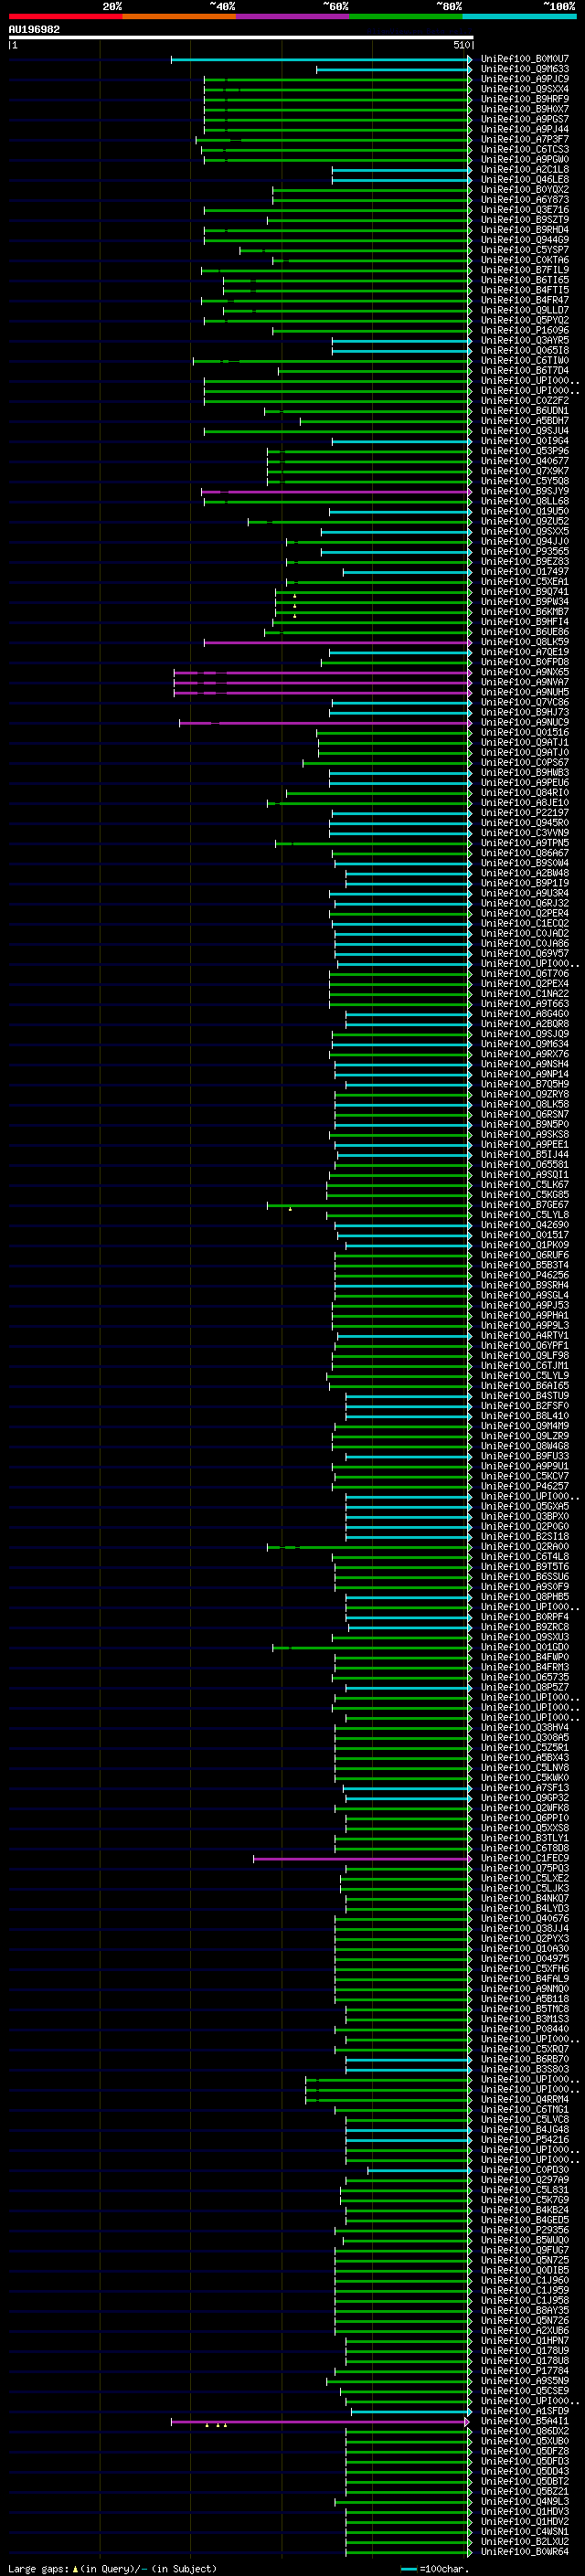The height and width of the screenshot is (2576, 585).
Task: Click label UniRef100_Q19U50
Action: point(524,511)
